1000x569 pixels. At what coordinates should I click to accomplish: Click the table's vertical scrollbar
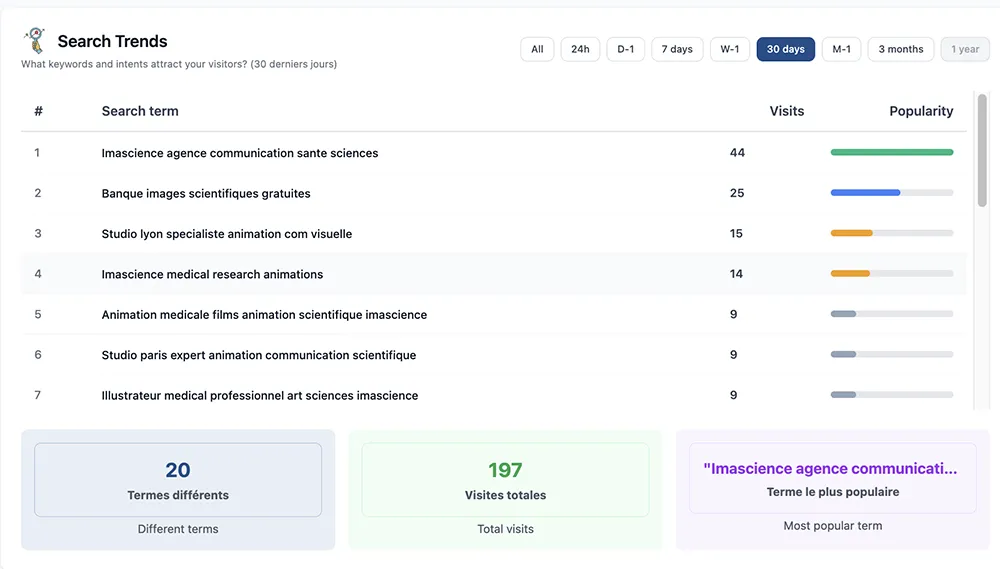pyautogui.click(x=982, y=150)
